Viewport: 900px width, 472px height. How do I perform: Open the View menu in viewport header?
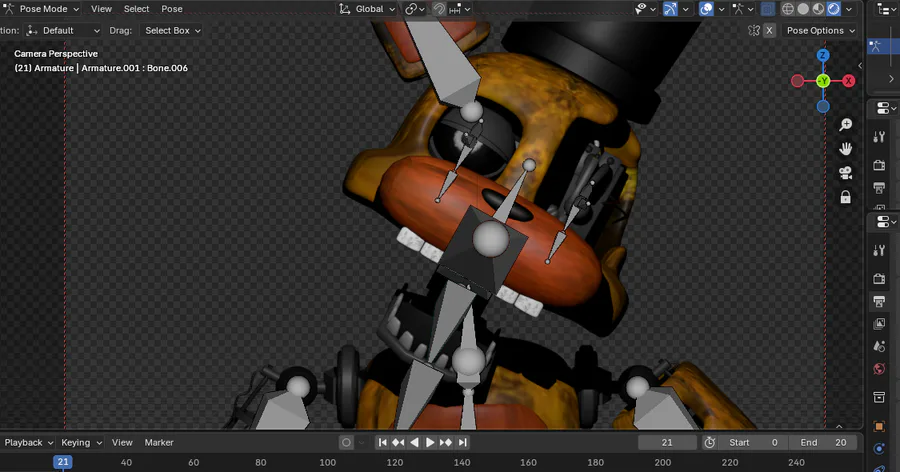101,9
